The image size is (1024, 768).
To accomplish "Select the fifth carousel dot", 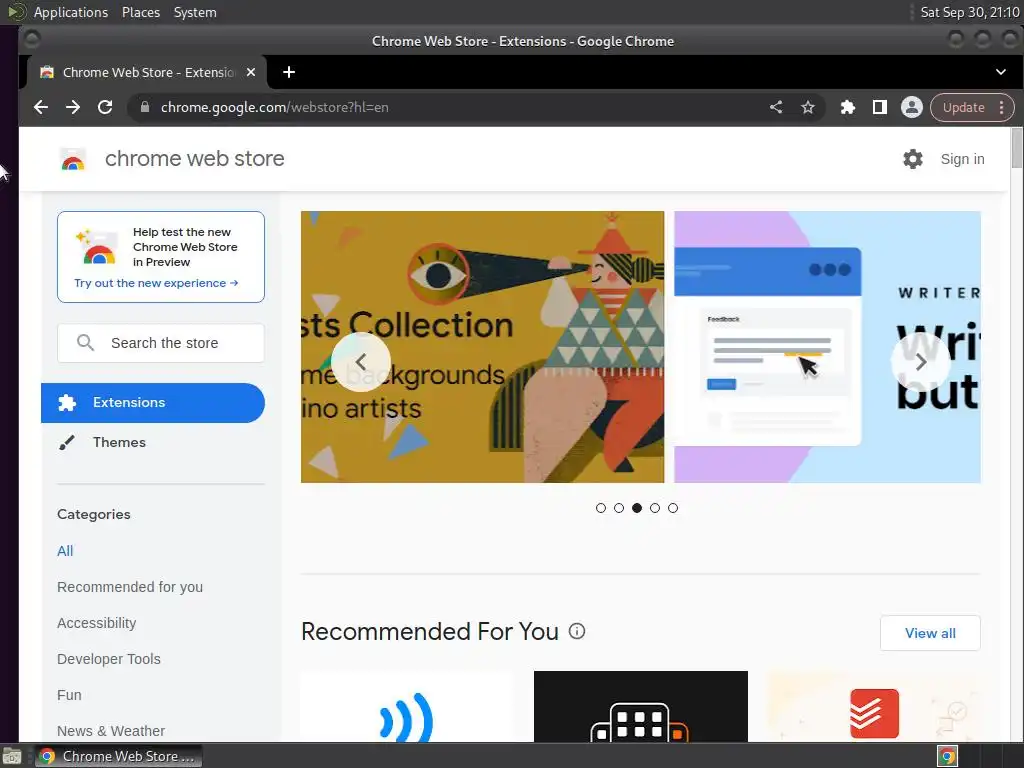I will (673, 508).
